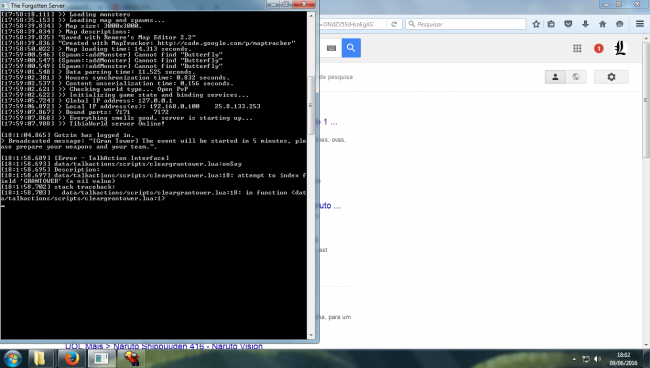Open the on-screen keyboard input tool
650x368 pixels.
pos(331,48)
